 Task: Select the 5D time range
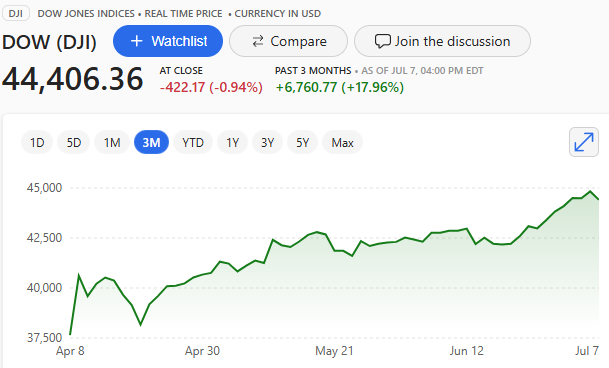(x=73, y=143)
